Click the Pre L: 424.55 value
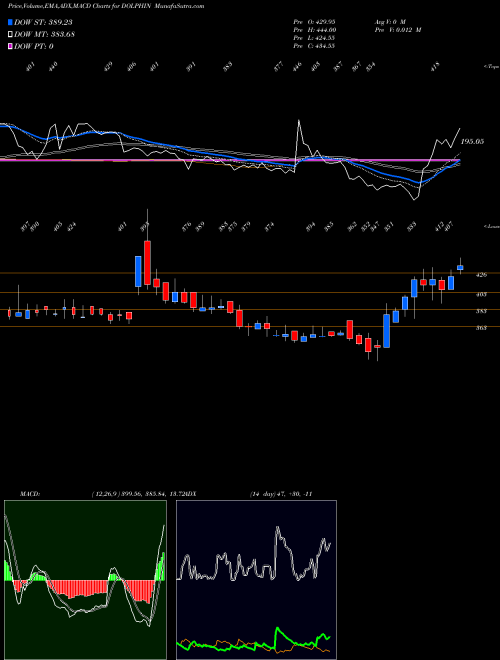Screen dimensions: 500x660 [314, 37]
